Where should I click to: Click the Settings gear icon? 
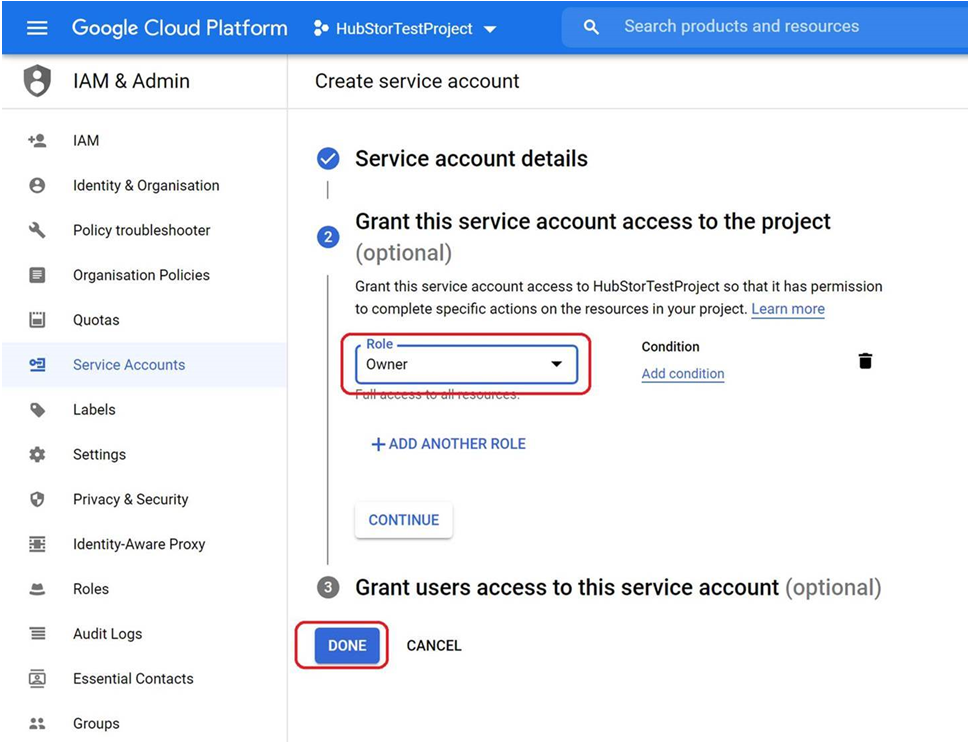[x=37, y=454]
